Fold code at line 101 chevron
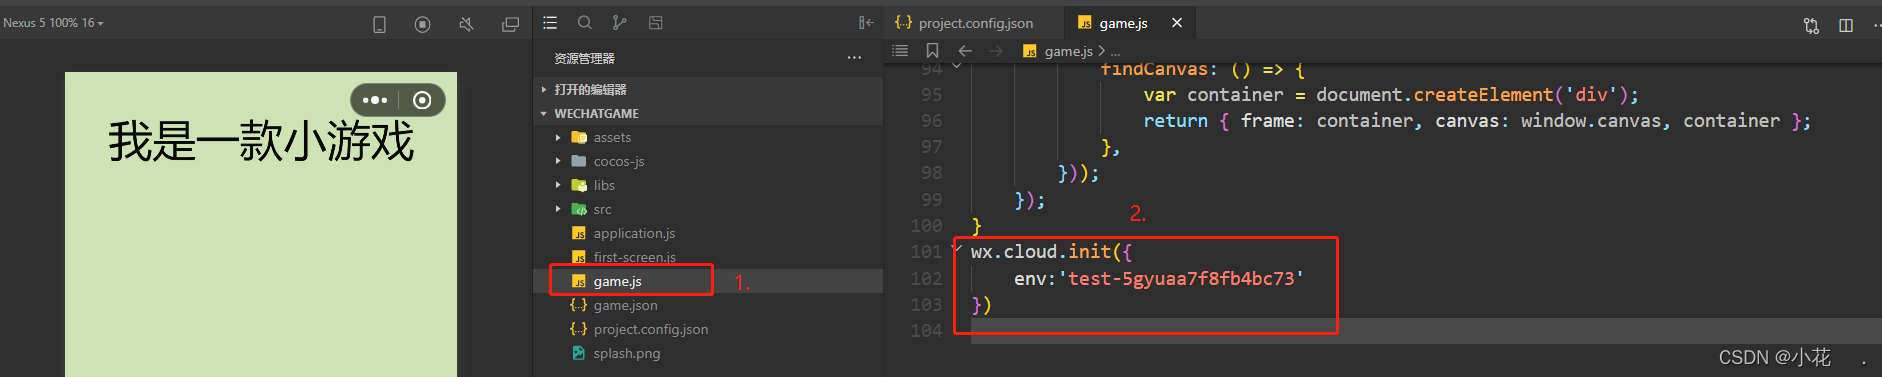The image size is (1882, 377). (x=958, y=247)
